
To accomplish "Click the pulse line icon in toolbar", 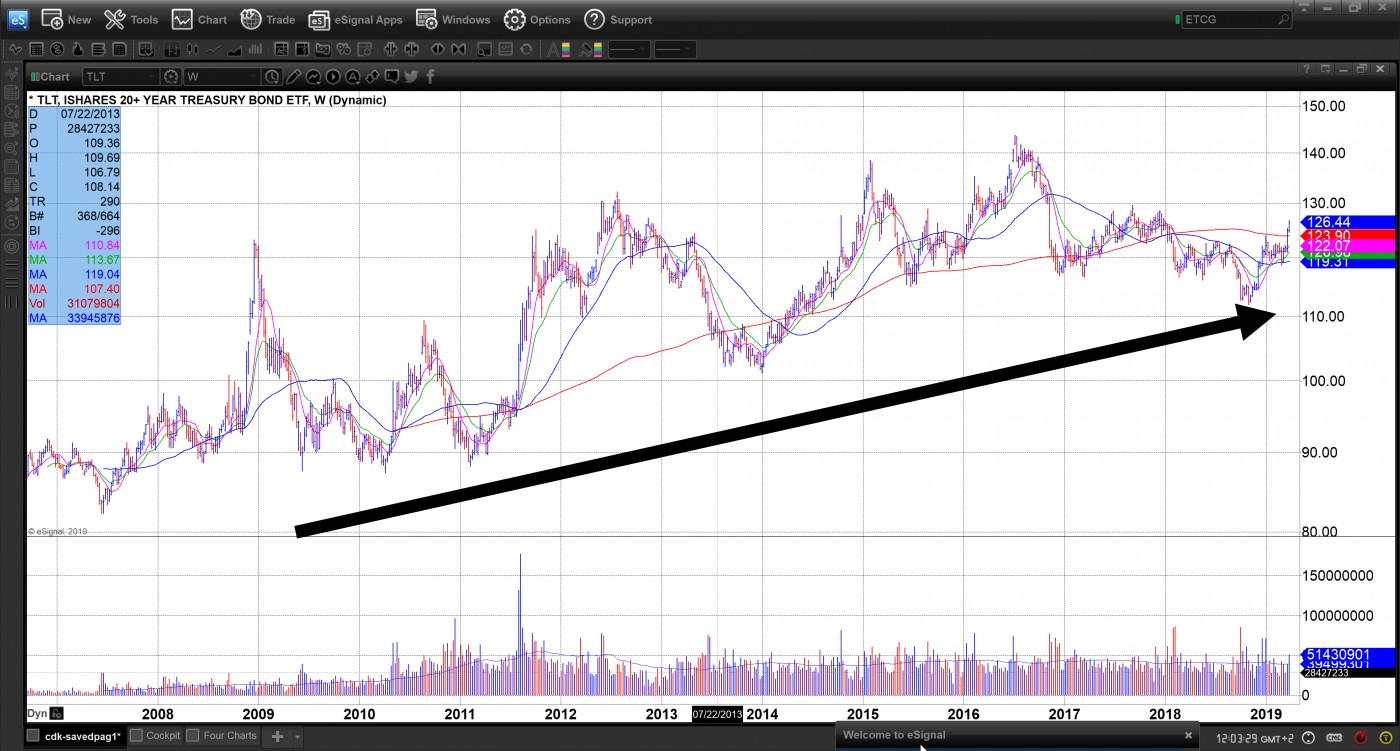I will [15, 49].
